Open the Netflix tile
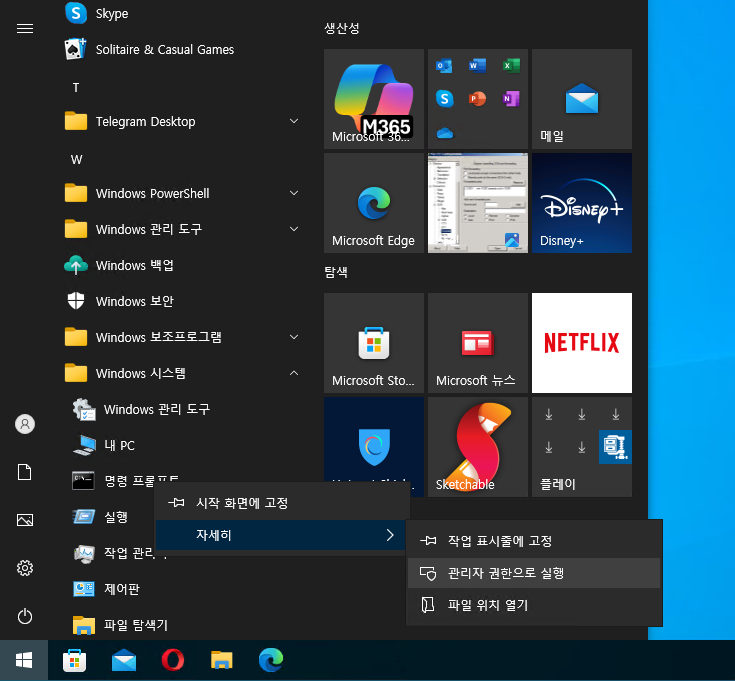This screenshot has width=735, height=681. click(x=581, y=343)
